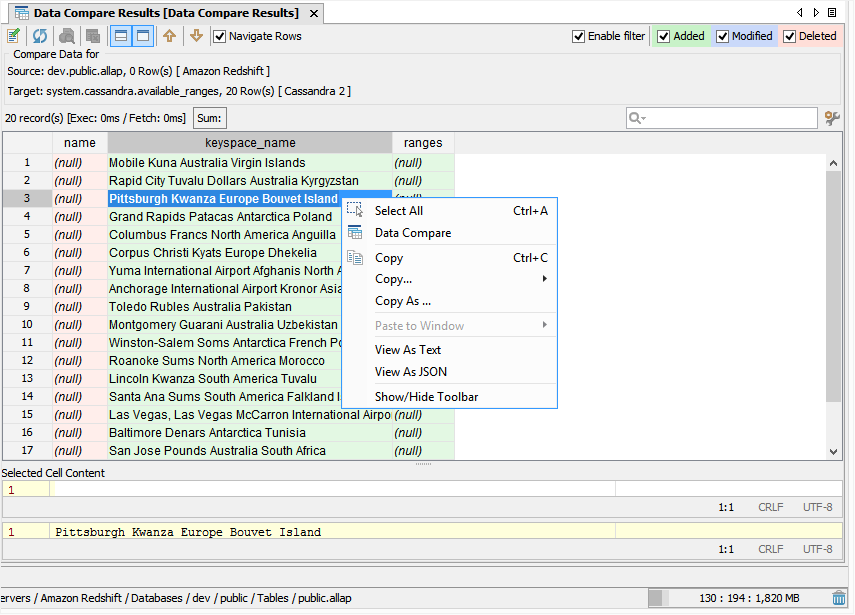This screenshot has width=855, height=615.
Task: Click the grayed export grid toolbar icon
Action: 93,36
